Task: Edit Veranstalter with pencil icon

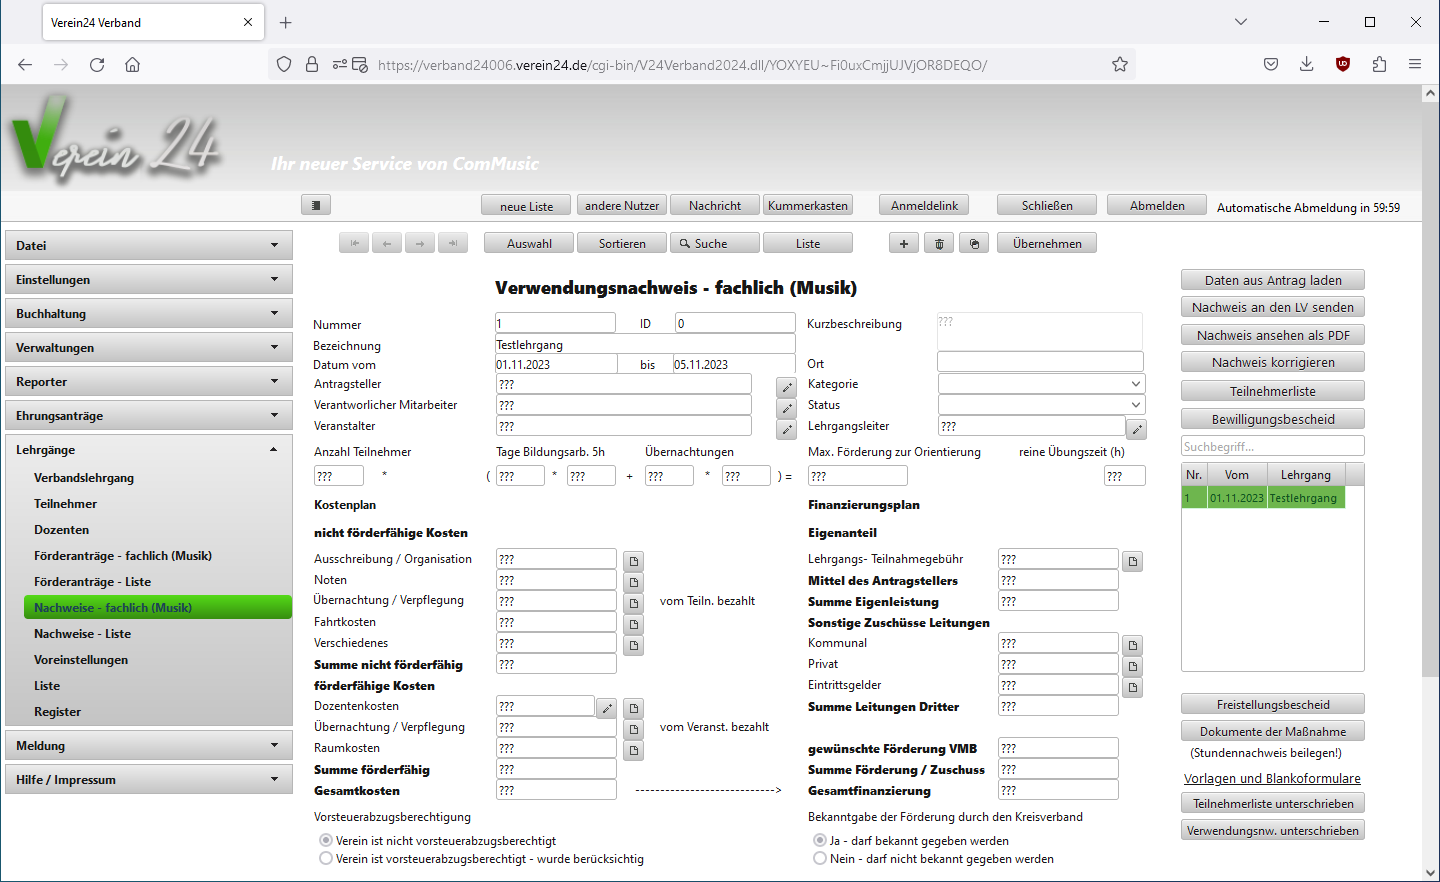Action: pos(787,429)
